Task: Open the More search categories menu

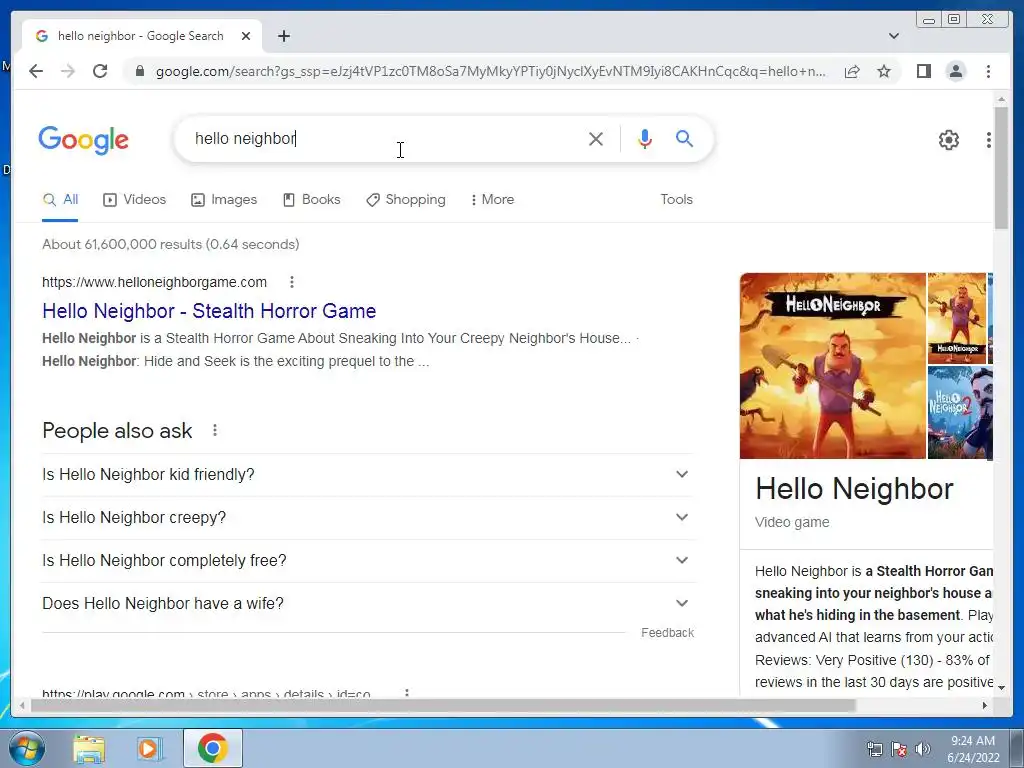Action: coord(492,200)
